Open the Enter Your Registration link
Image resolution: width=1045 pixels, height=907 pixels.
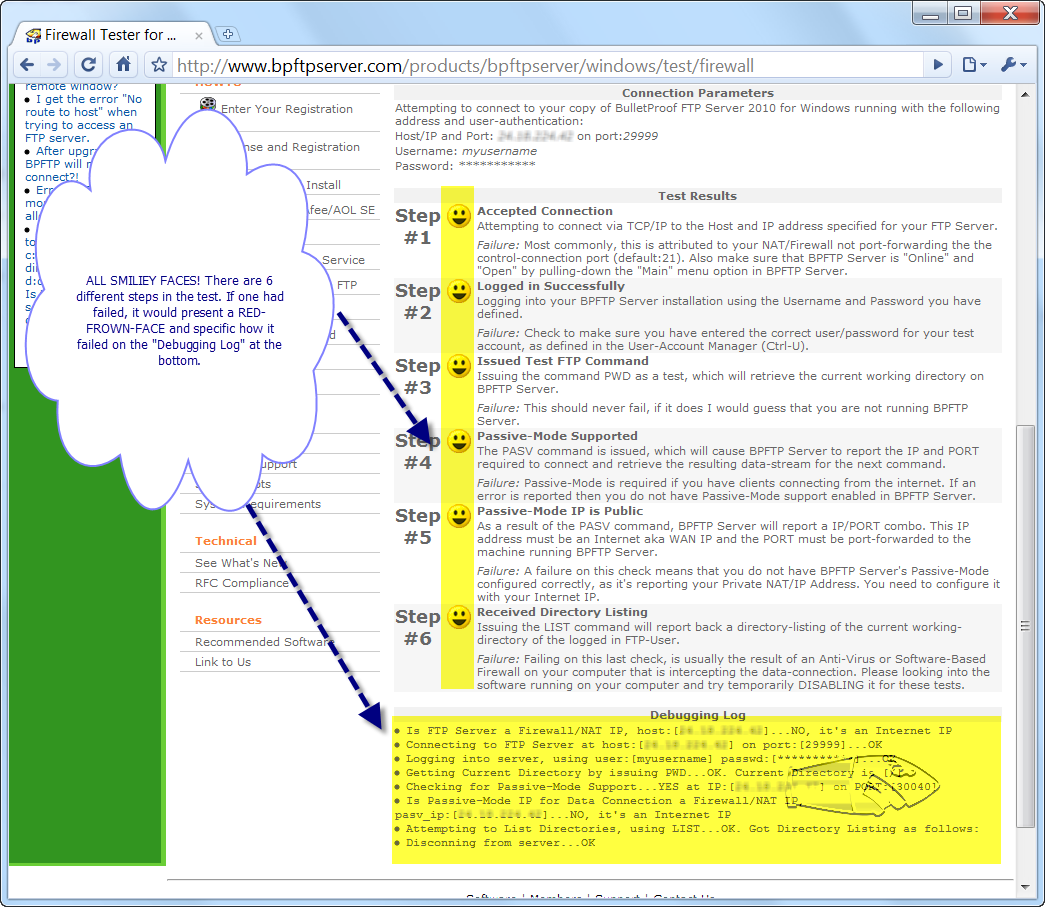[287, 109]
